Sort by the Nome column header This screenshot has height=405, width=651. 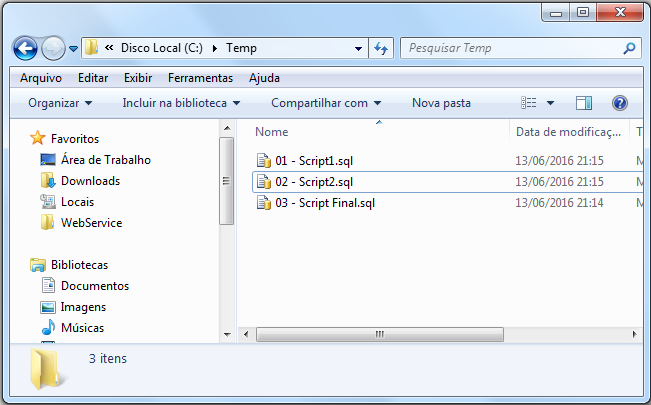[x=272, y=132]
